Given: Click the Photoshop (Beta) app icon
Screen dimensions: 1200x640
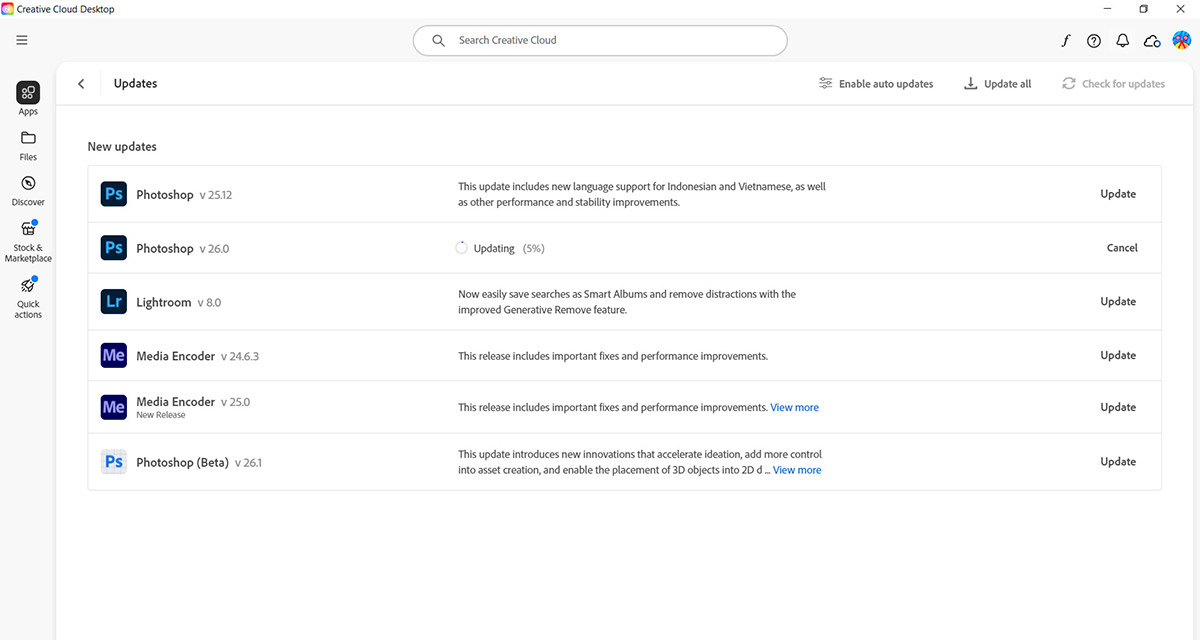Looking at the screenshot, I should [114, 462].
